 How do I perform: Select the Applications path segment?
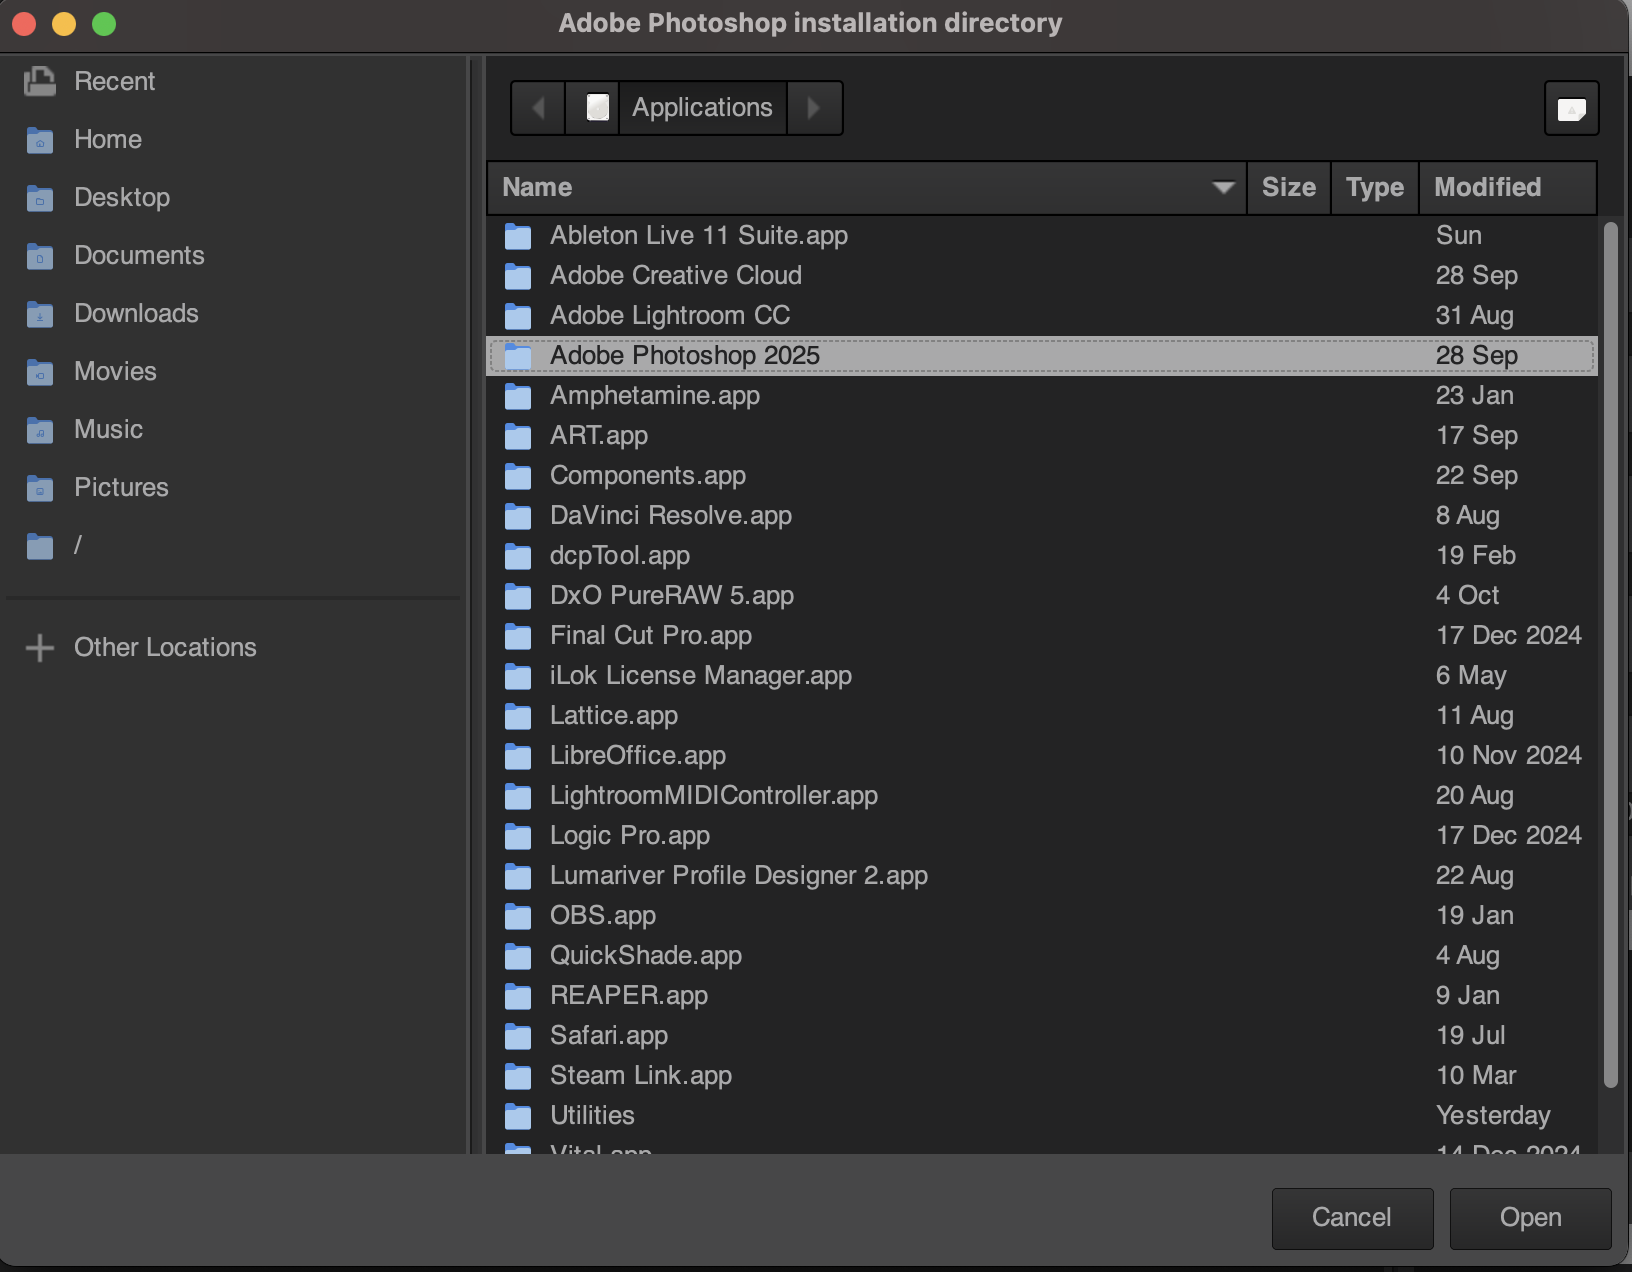click(x=702, y=108)
